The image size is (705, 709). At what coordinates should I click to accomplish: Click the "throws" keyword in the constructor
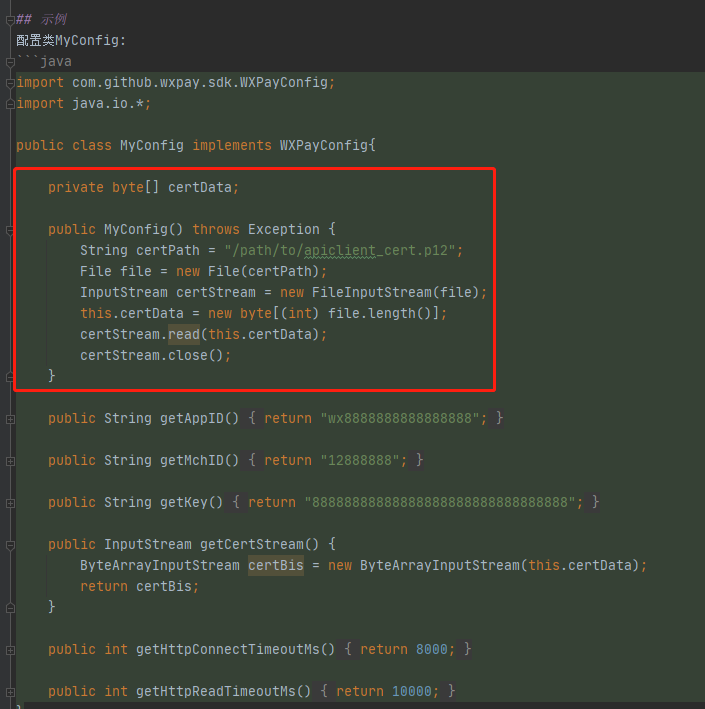(x=216, y=229)
